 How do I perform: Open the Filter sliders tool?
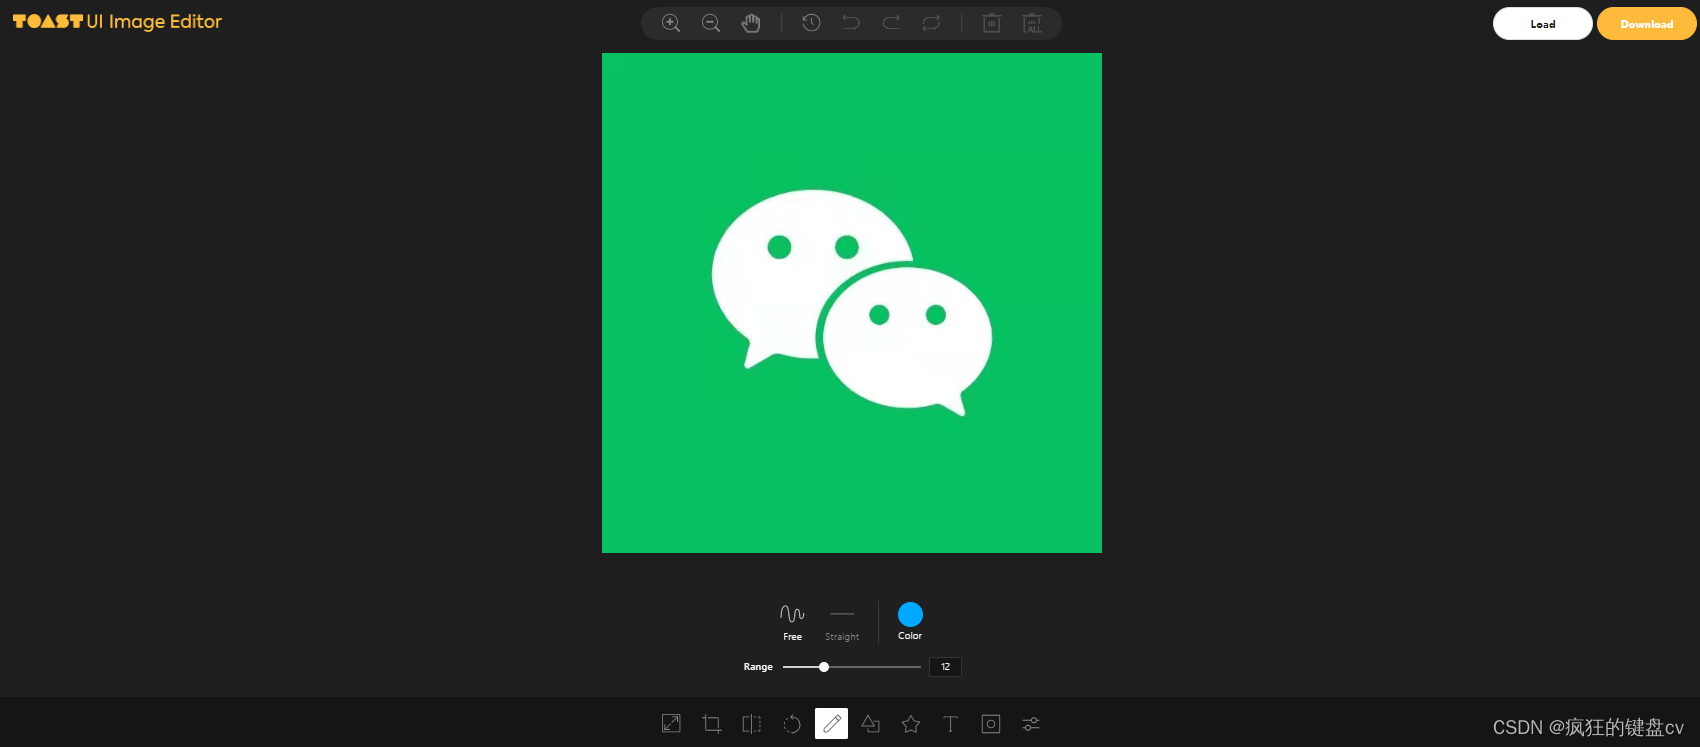click(x=1031, y=723)
